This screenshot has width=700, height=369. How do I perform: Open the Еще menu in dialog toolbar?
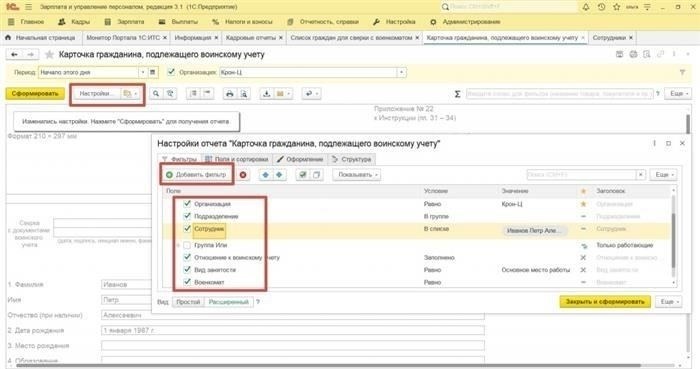pos(665,175)
